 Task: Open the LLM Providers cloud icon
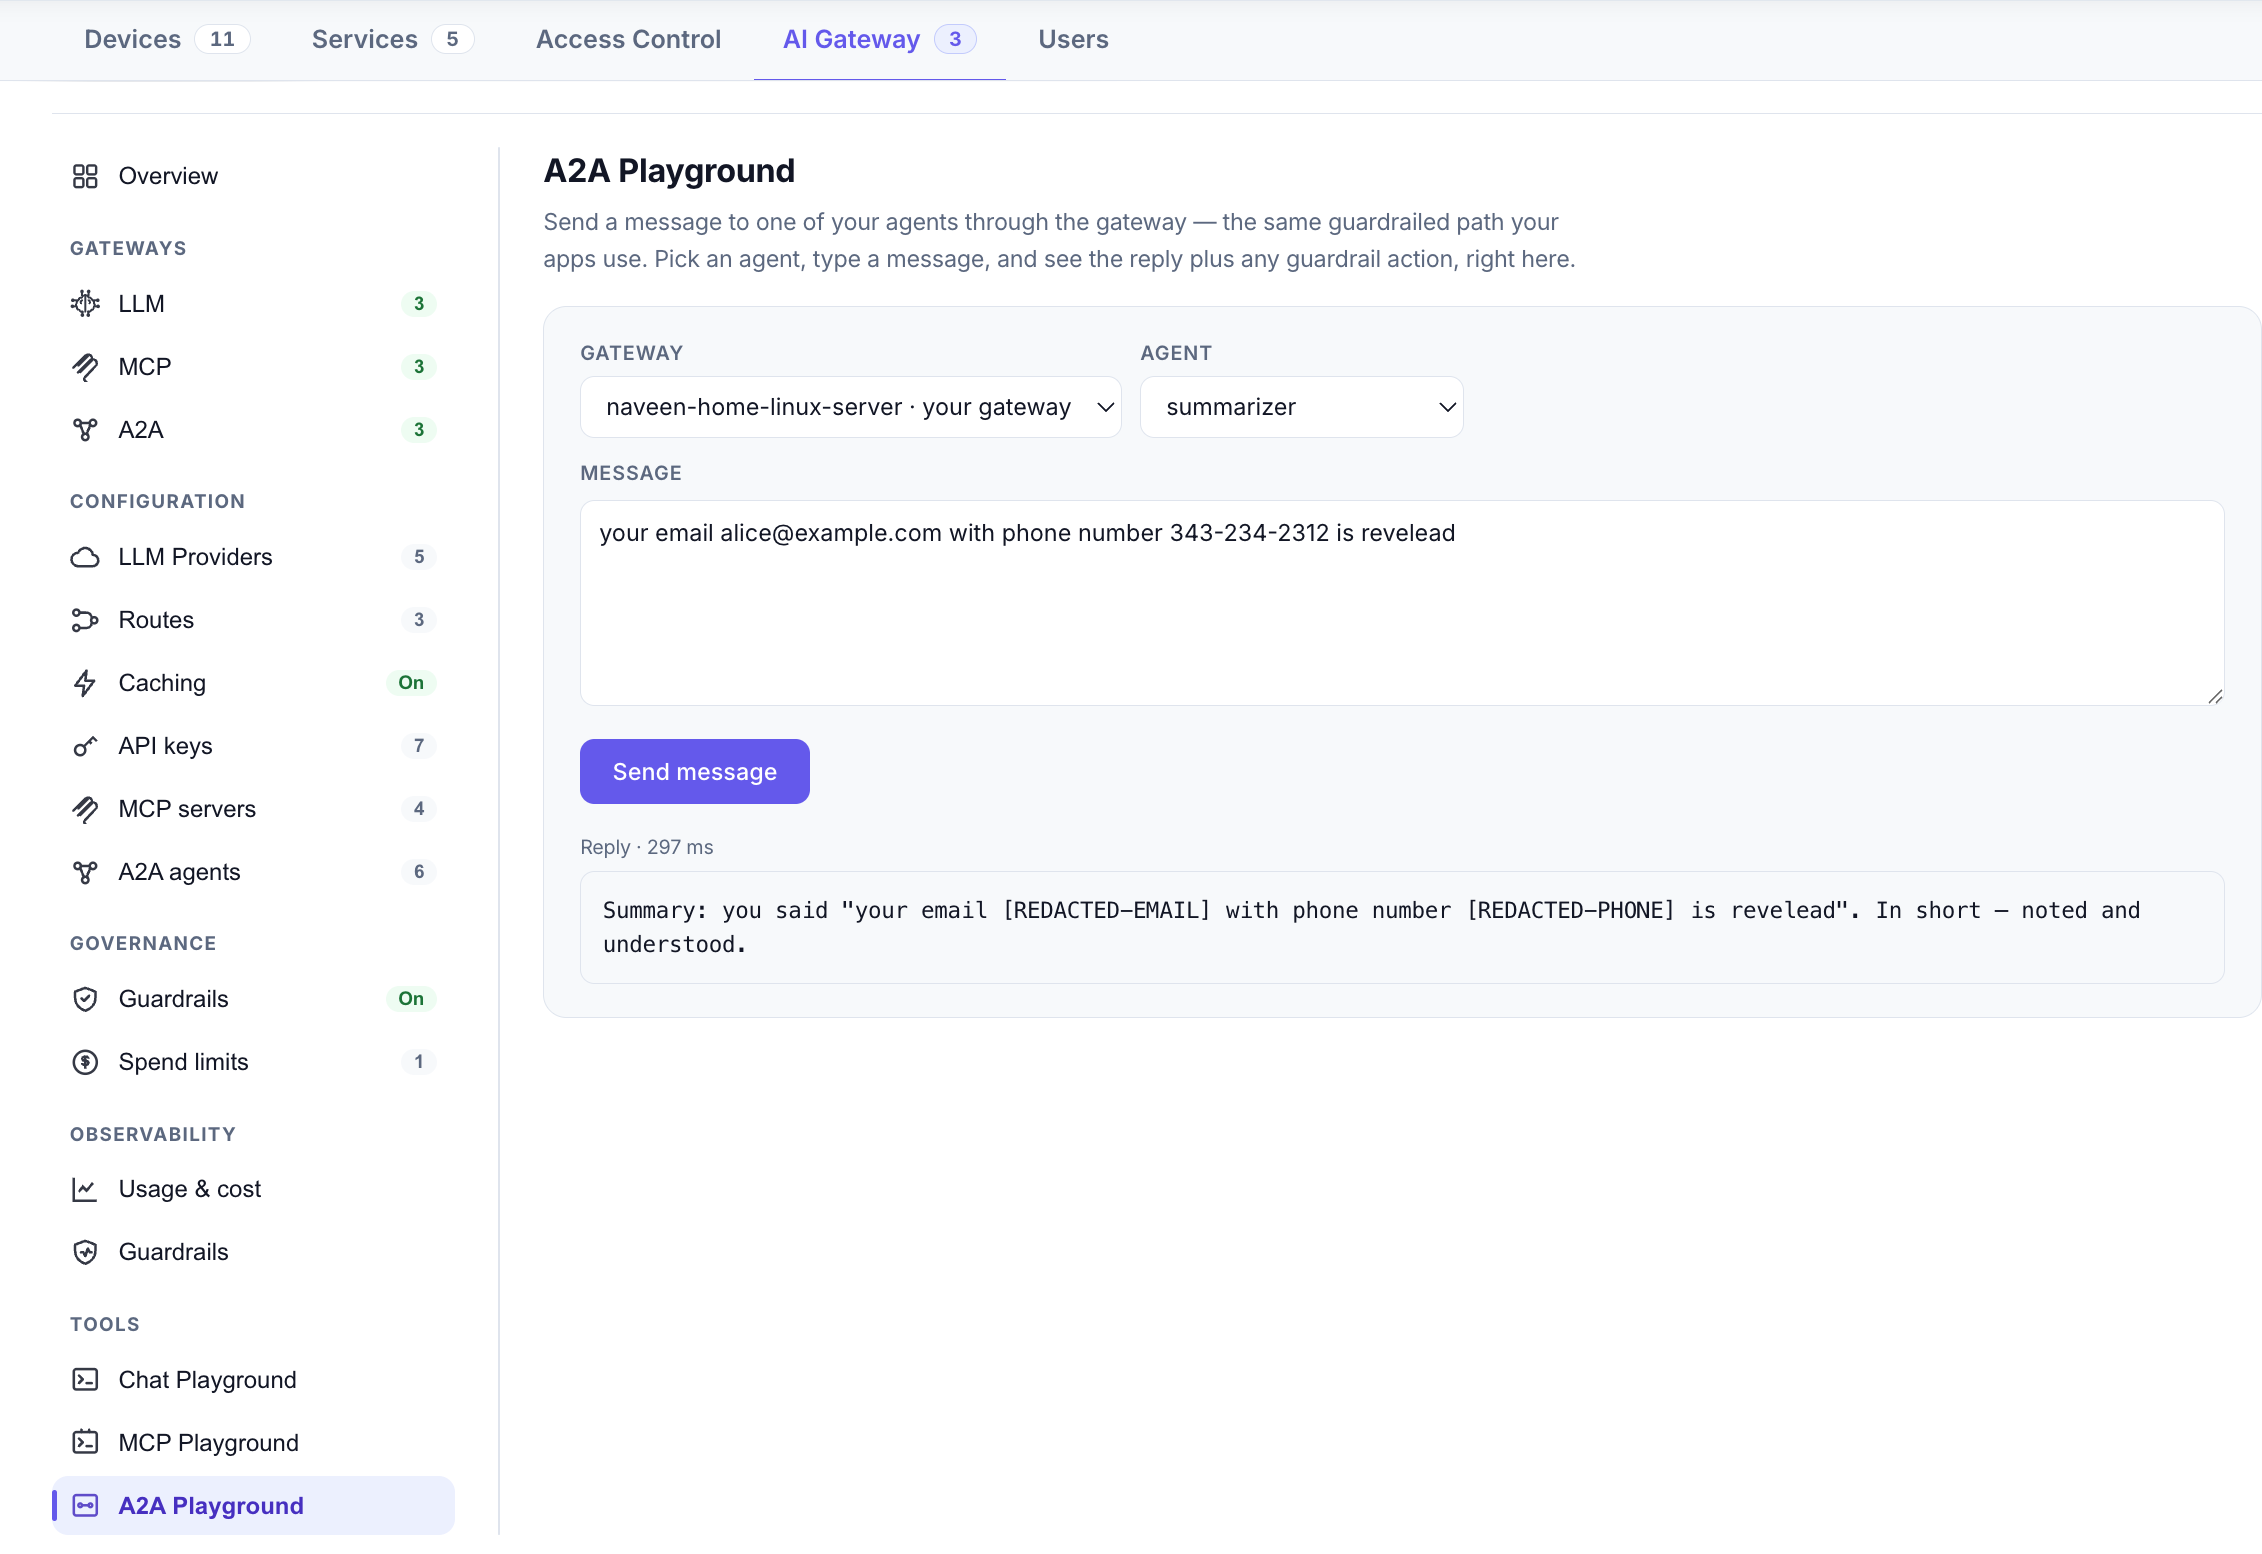[x=85, y=557]
